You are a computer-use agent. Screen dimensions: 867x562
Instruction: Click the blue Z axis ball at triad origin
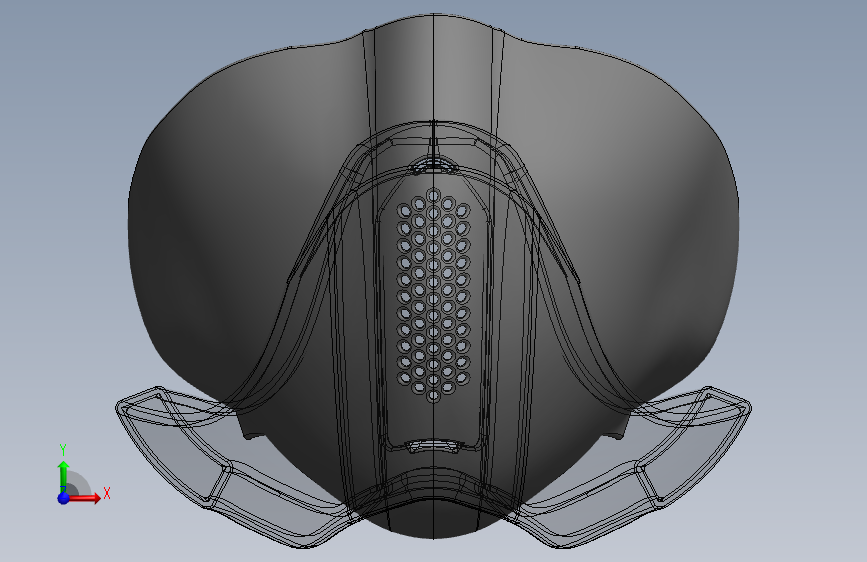pyautogui.click(x=63, y=498)
